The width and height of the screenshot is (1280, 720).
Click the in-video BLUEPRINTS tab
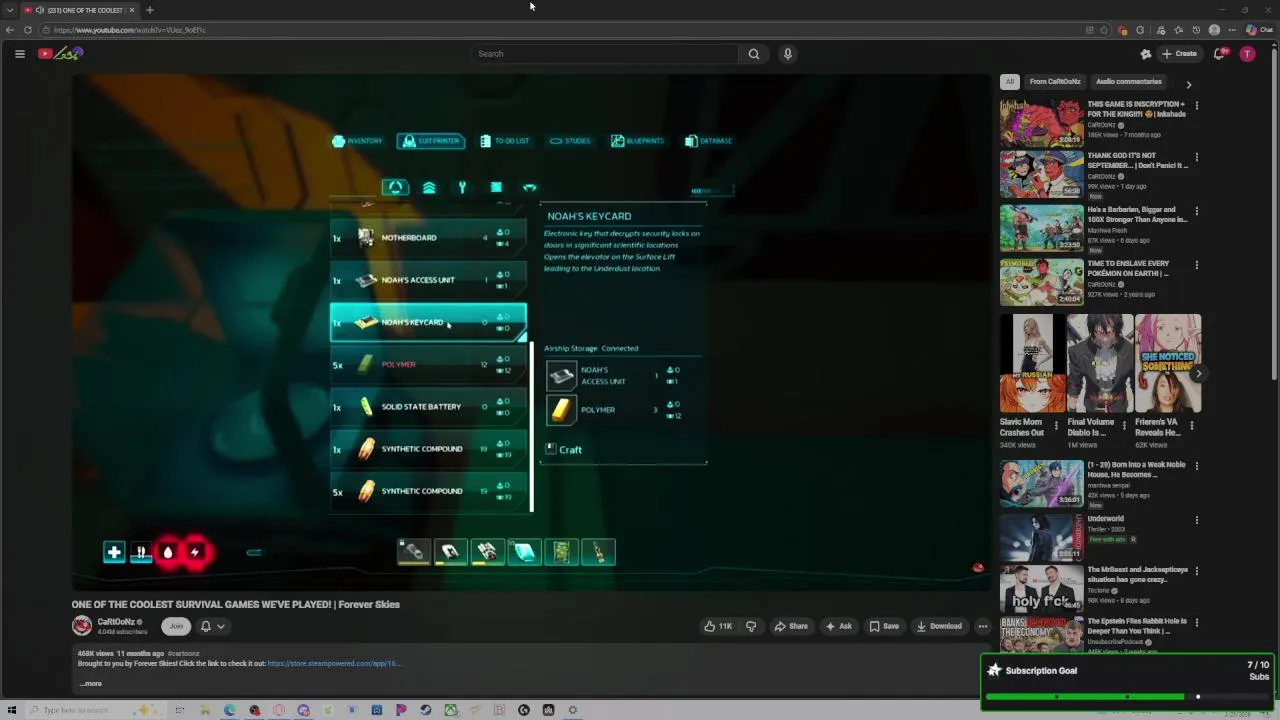(637, 141)
